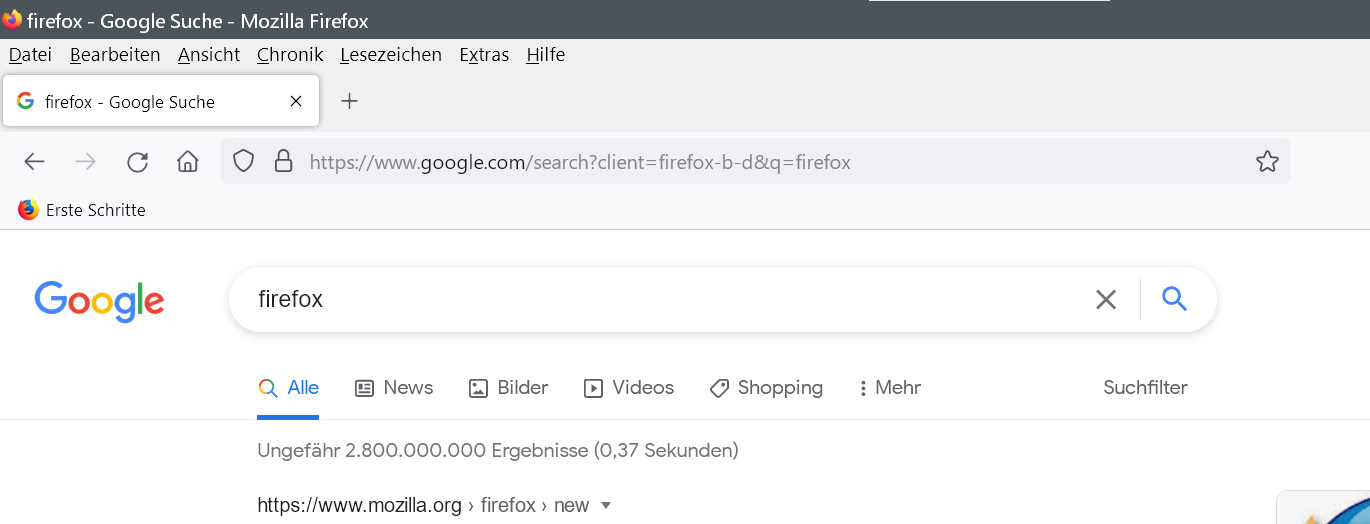
Task: Open the Erste Schritte bookmark
Action: (82, 210)
